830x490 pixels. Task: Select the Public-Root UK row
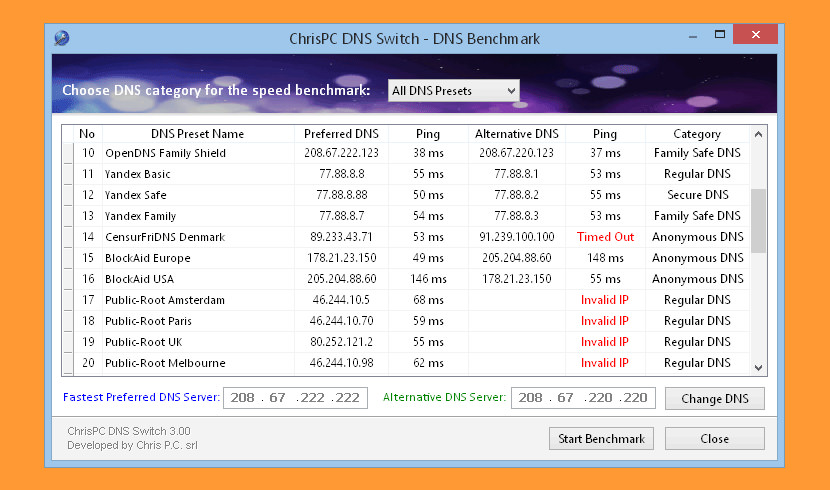[407, 342]
